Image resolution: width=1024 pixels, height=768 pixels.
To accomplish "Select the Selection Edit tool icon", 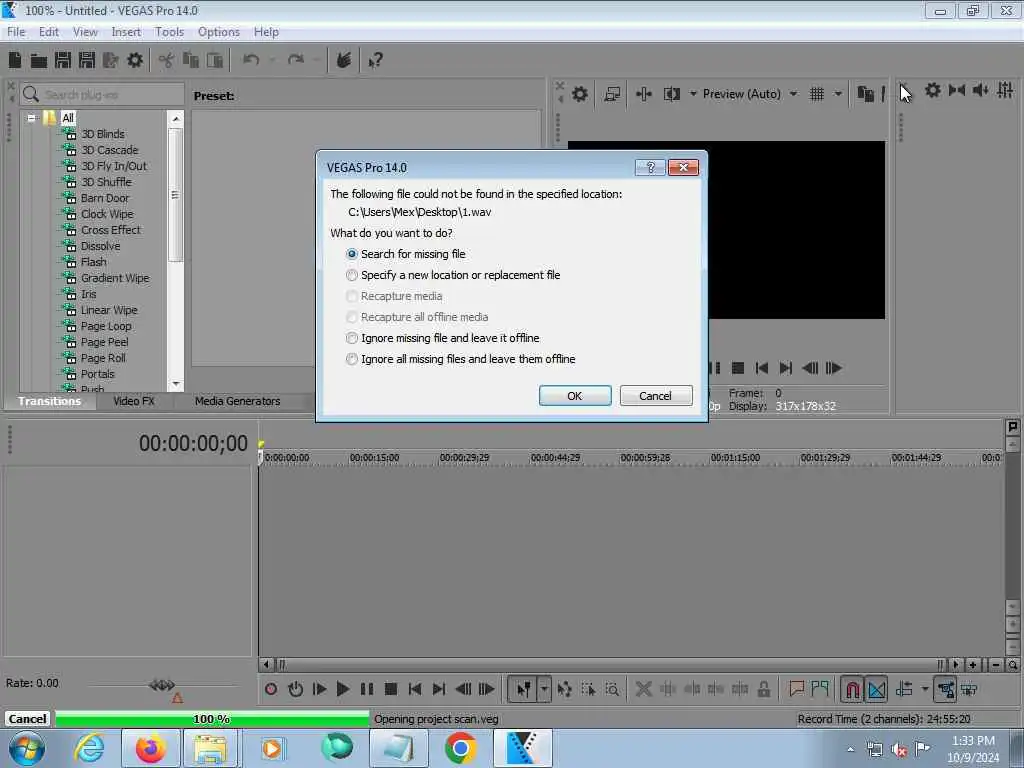I will [588, 689].
